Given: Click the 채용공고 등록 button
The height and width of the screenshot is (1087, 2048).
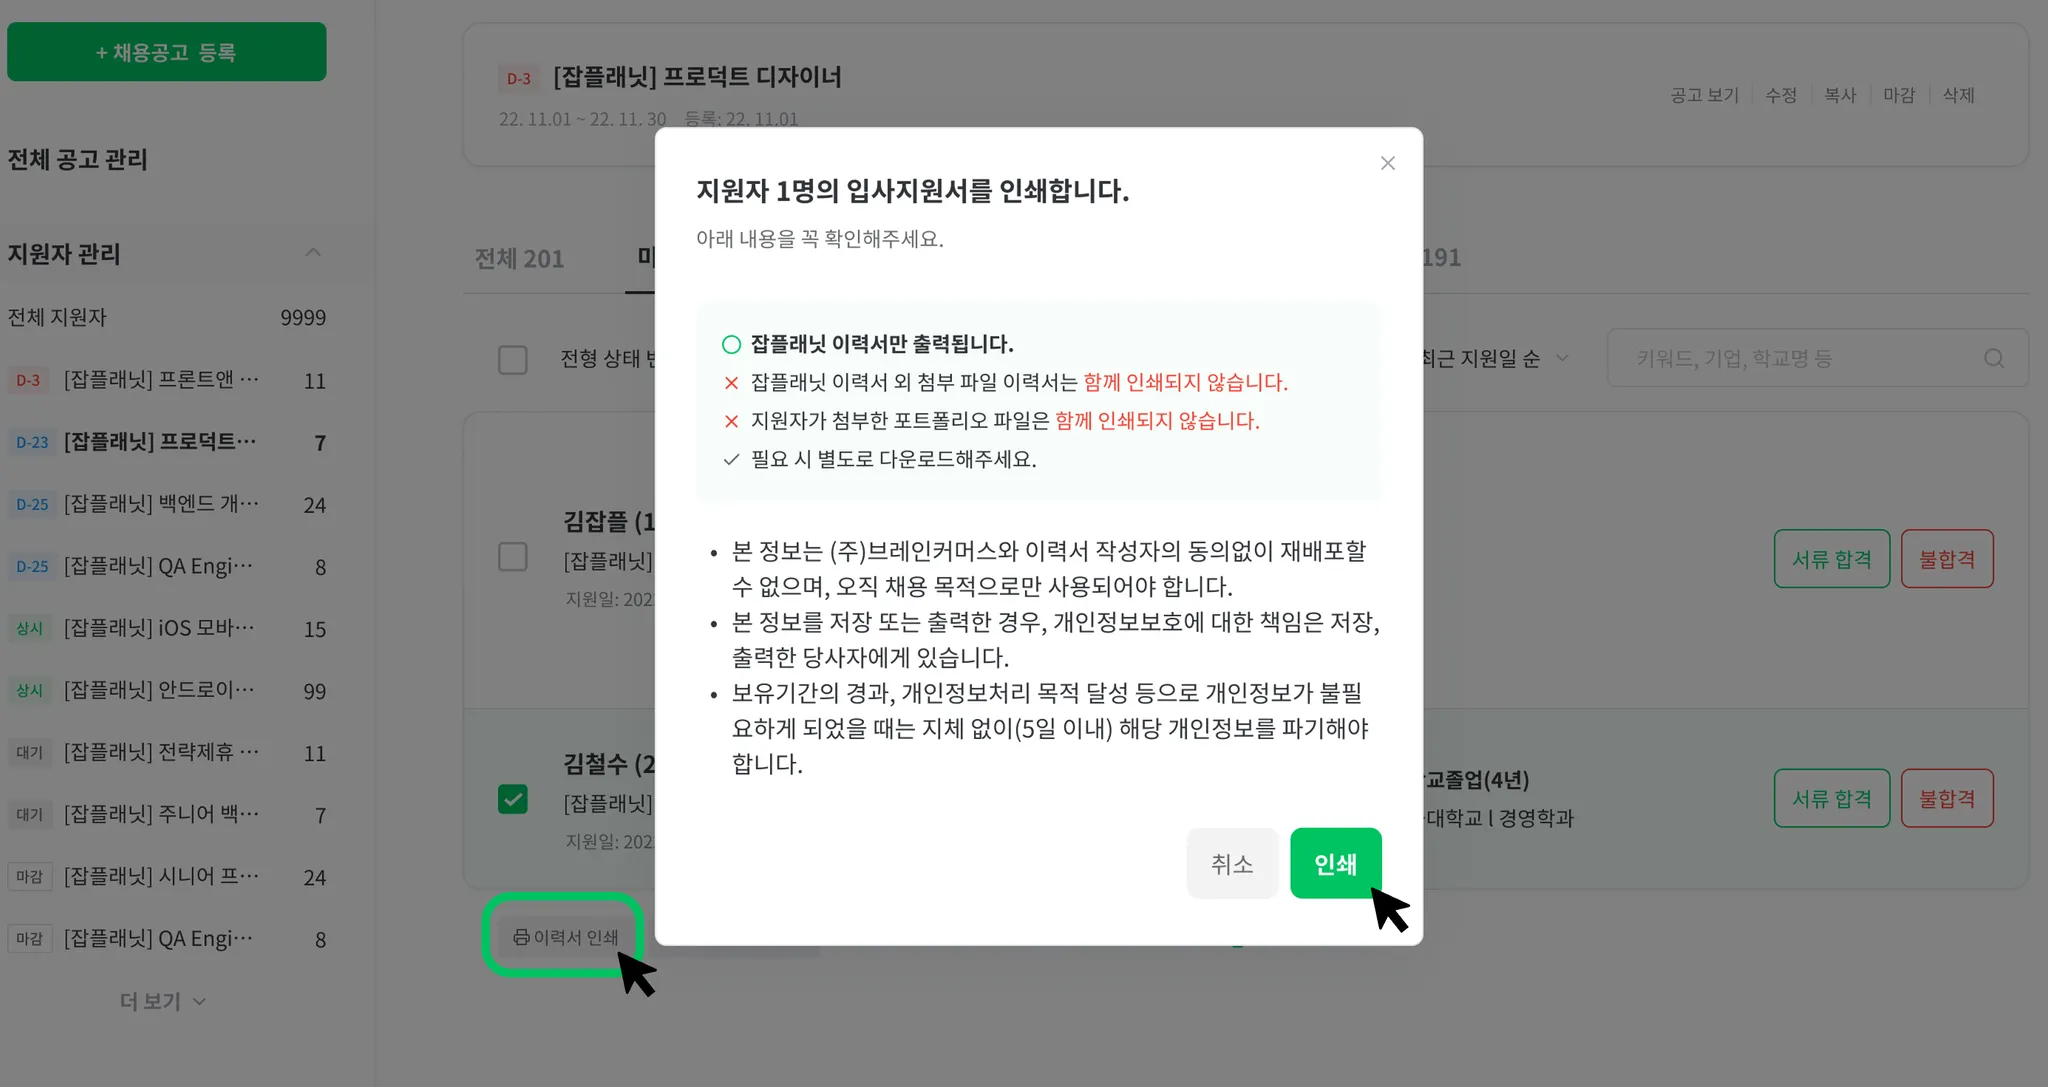Looking at the screenshot, I should coord(167,52).
